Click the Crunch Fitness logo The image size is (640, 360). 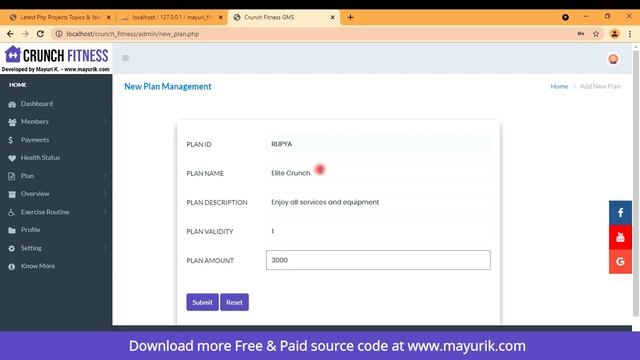coord(56,59)
